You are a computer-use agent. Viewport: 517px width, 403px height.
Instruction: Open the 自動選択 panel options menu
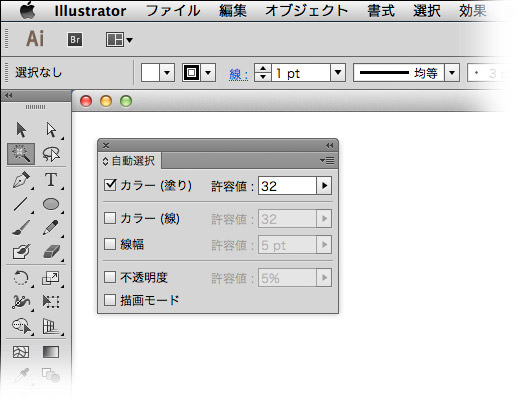point(327,161)
